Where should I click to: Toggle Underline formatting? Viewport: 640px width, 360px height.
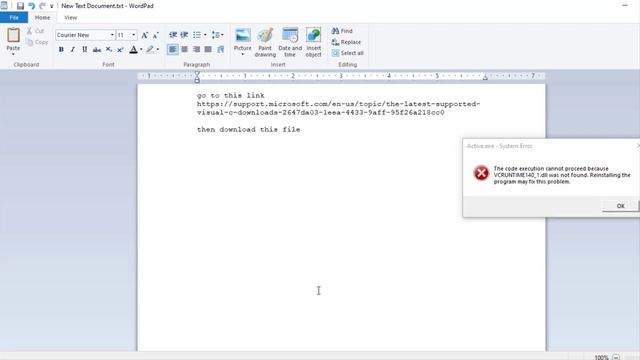click(x=84, y=49)
